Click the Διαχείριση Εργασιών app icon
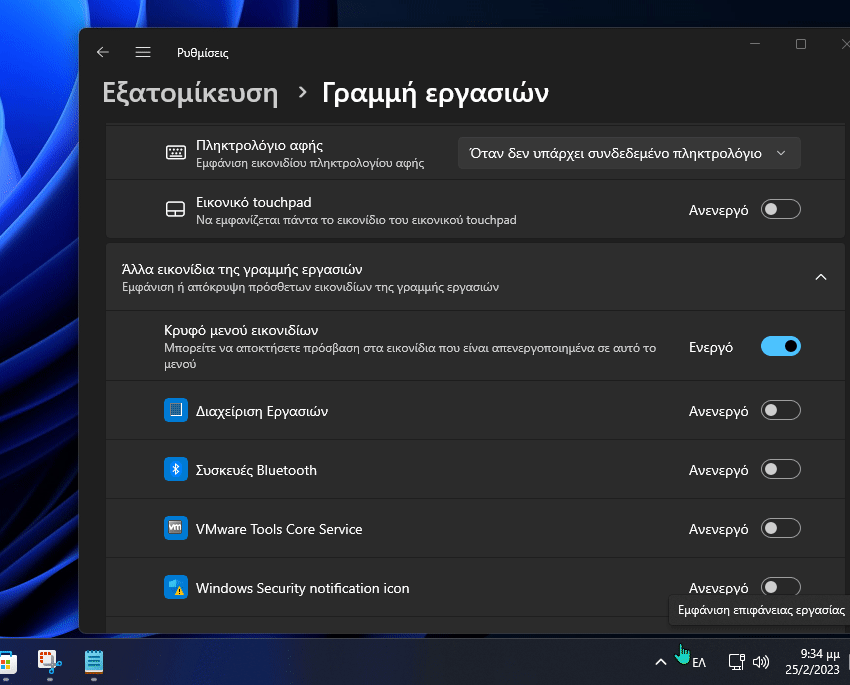Image resolution: width=850 pixels, height=685 pixels. click(x=176, y=410)
